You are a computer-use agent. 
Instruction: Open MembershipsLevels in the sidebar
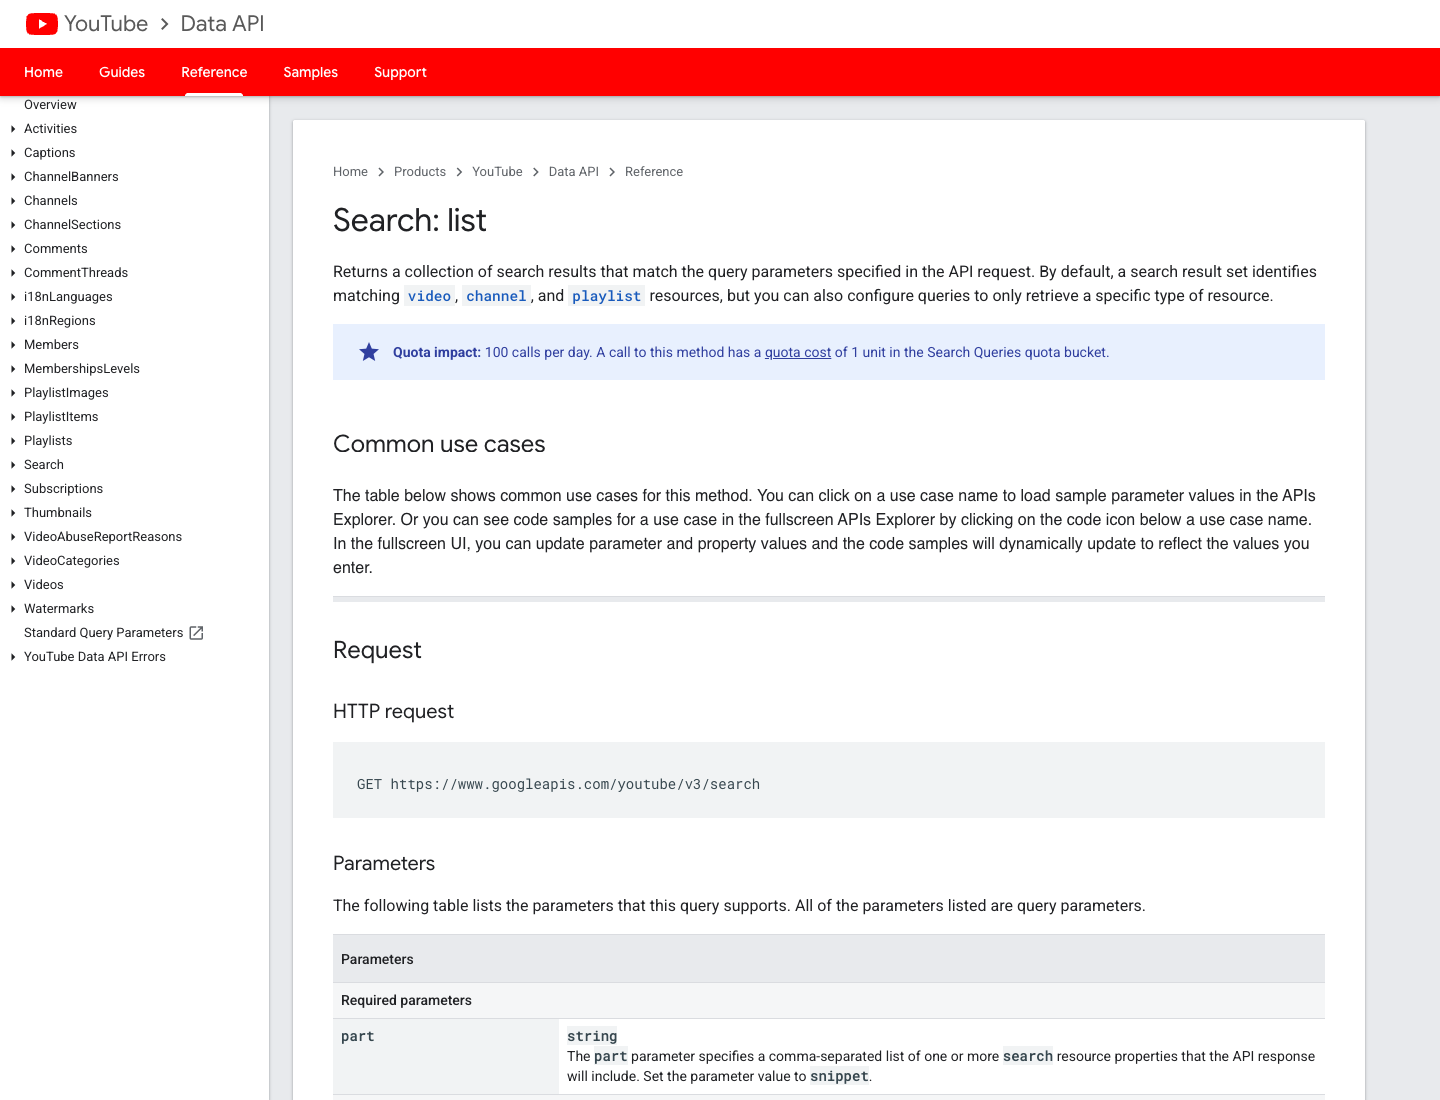82,369
